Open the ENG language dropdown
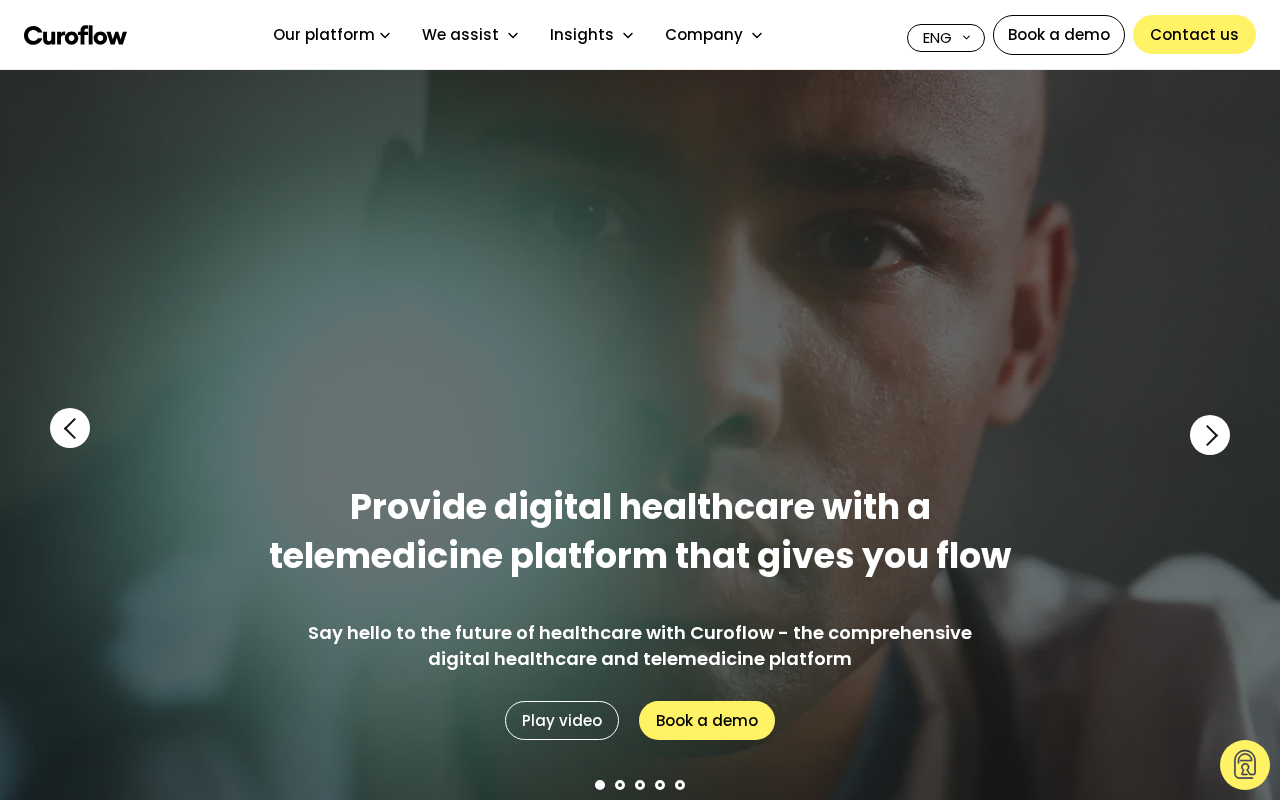1280x800 pixels. coord(946,38)
